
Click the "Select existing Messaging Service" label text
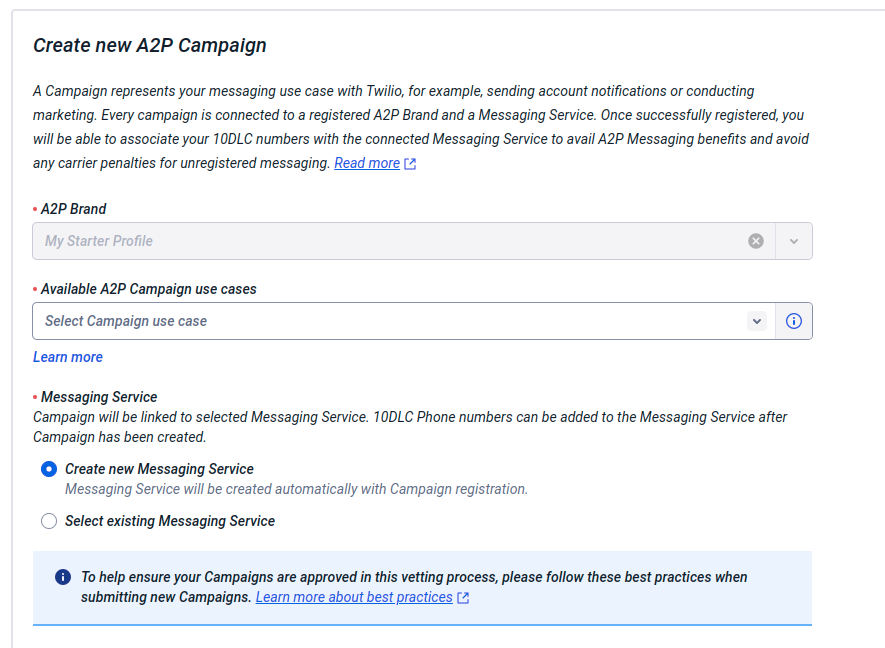coord(169,521)
